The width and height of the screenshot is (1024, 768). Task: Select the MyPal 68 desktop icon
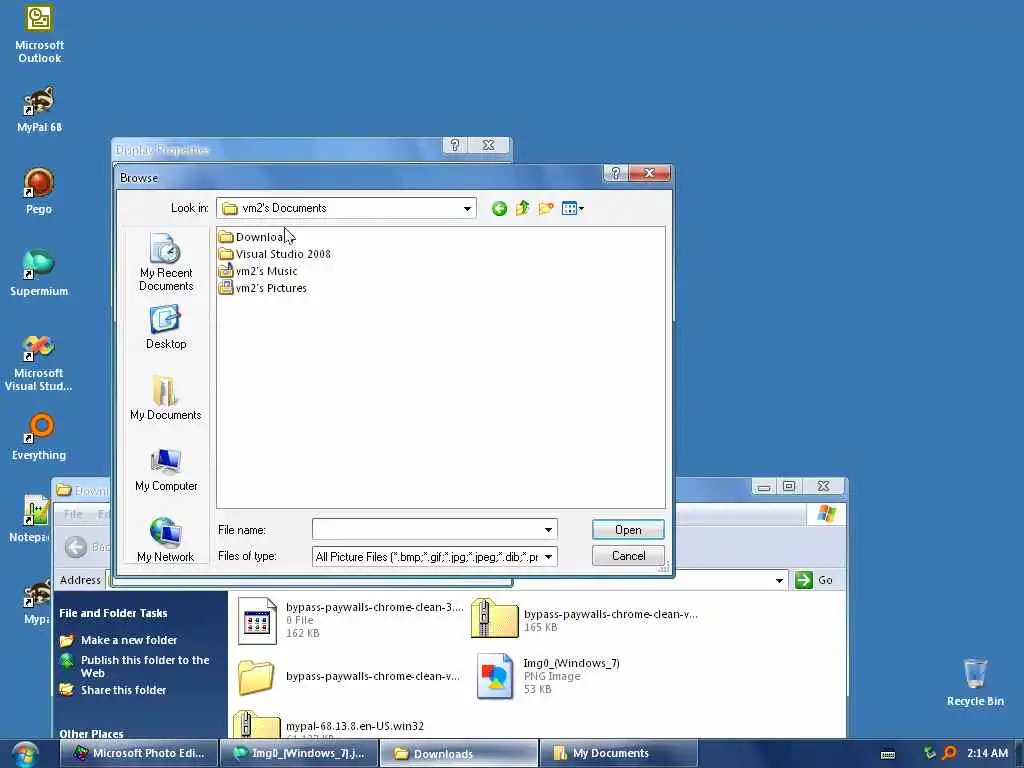[39, 110]
